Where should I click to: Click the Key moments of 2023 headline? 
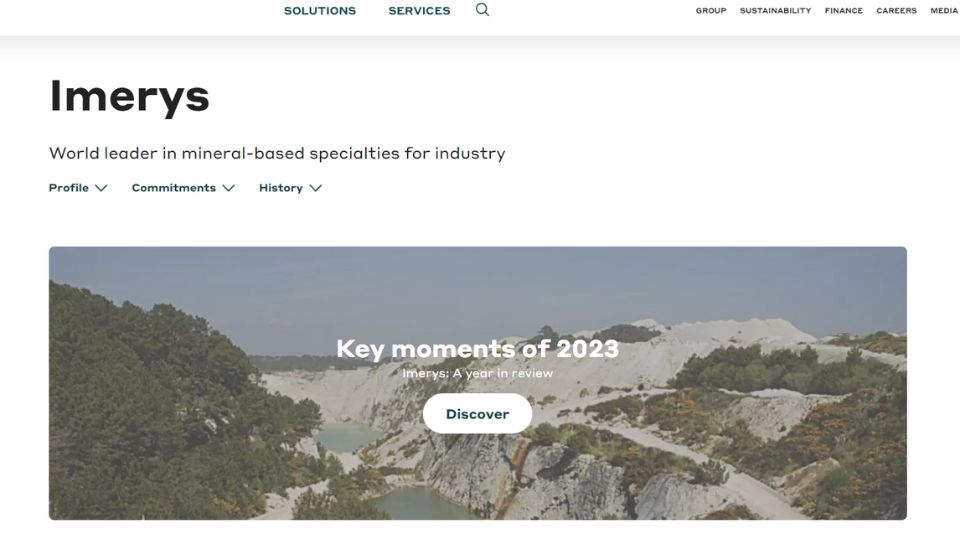477,349
